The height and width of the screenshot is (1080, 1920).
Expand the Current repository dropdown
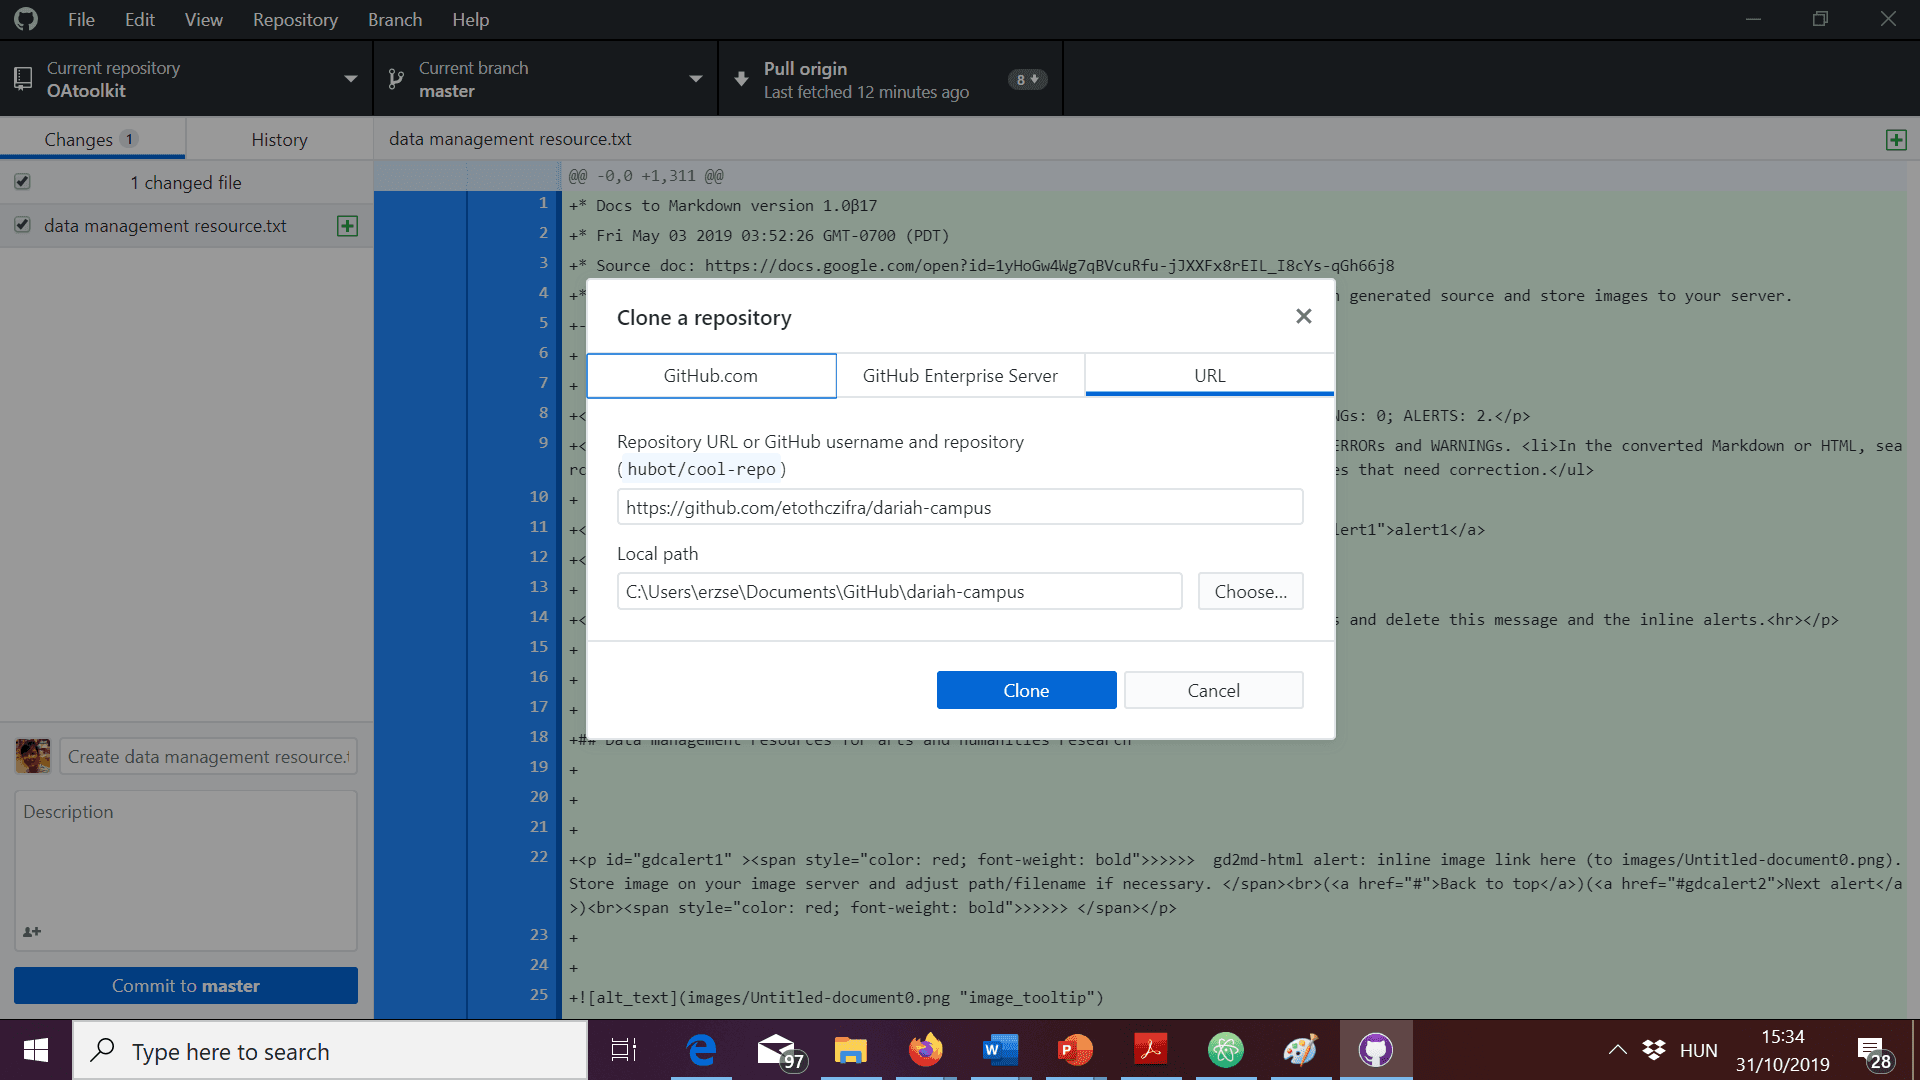(186, 79)
